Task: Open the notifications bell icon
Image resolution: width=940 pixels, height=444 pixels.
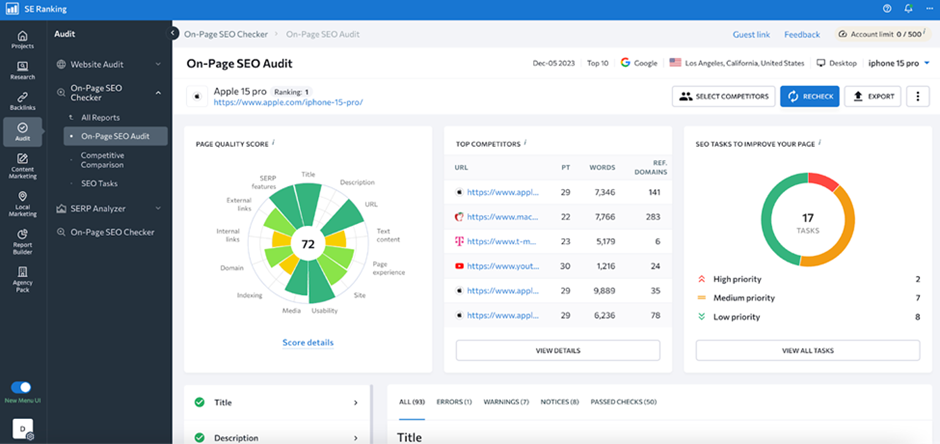Action: 908,8
